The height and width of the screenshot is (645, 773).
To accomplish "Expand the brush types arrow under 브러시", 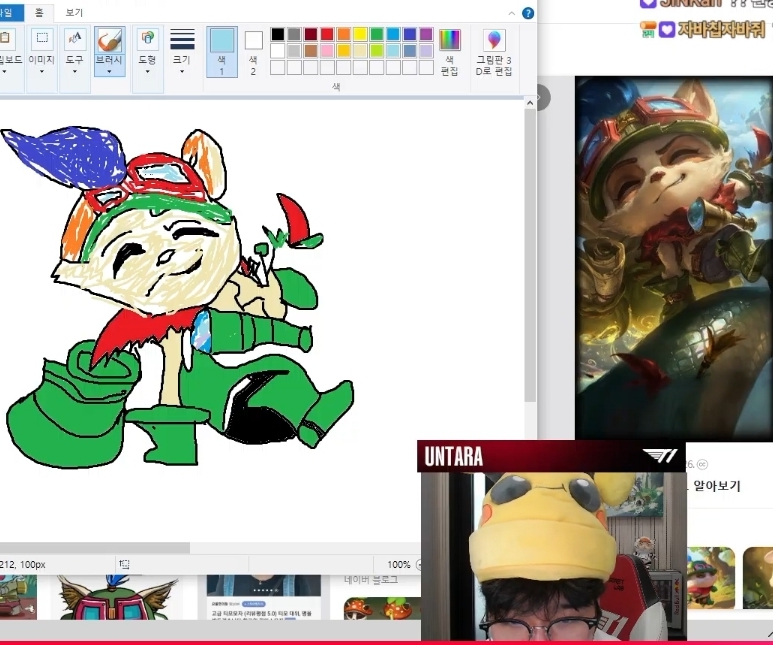I will click(x=109, y=71).
